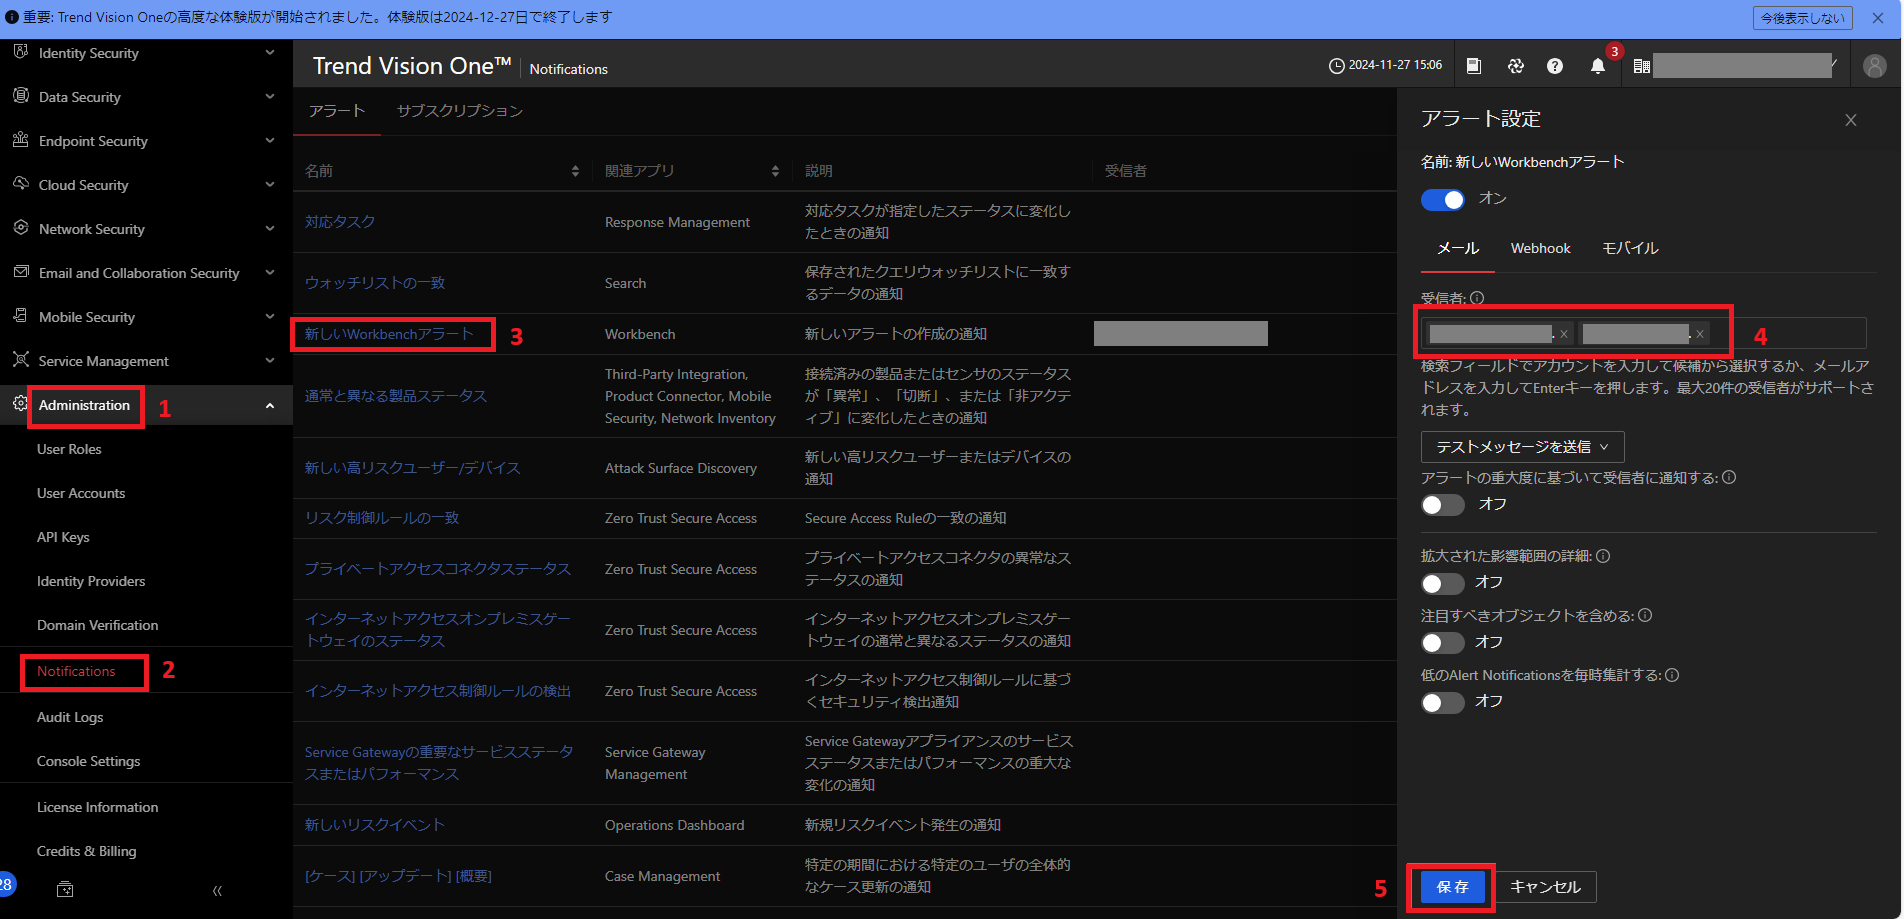Viewport: 1904px width, 919px height.
Task: Sort the table by 名前 column
Action: tap(575, 171)
